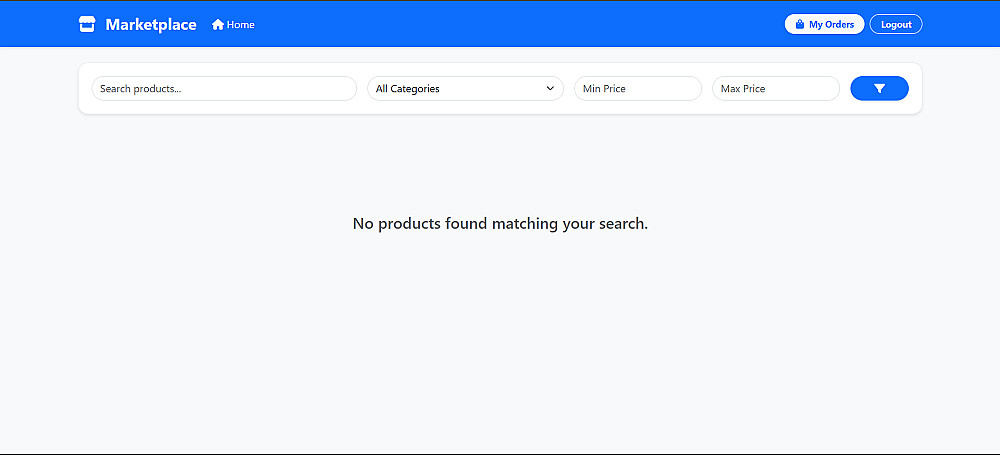Go to the Home nav link
This screenshot has height=455, width=1000.
click(233, 25)
